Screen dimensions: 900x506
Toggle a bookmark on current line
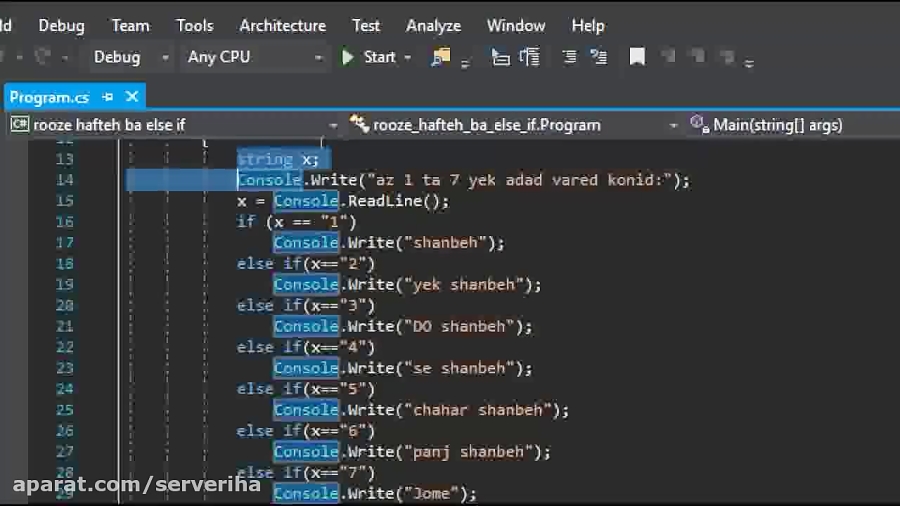coord(637,57)
